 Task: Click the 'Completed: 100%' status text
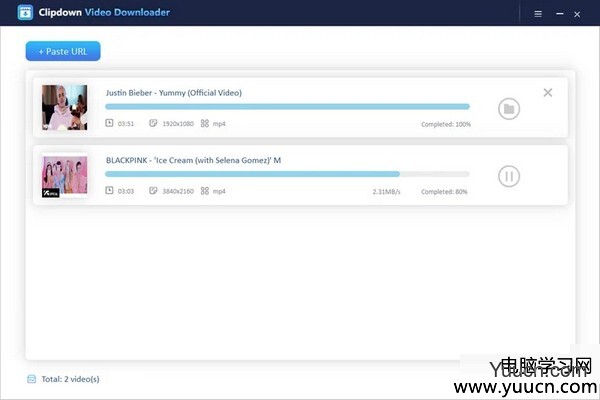(446, 124)
